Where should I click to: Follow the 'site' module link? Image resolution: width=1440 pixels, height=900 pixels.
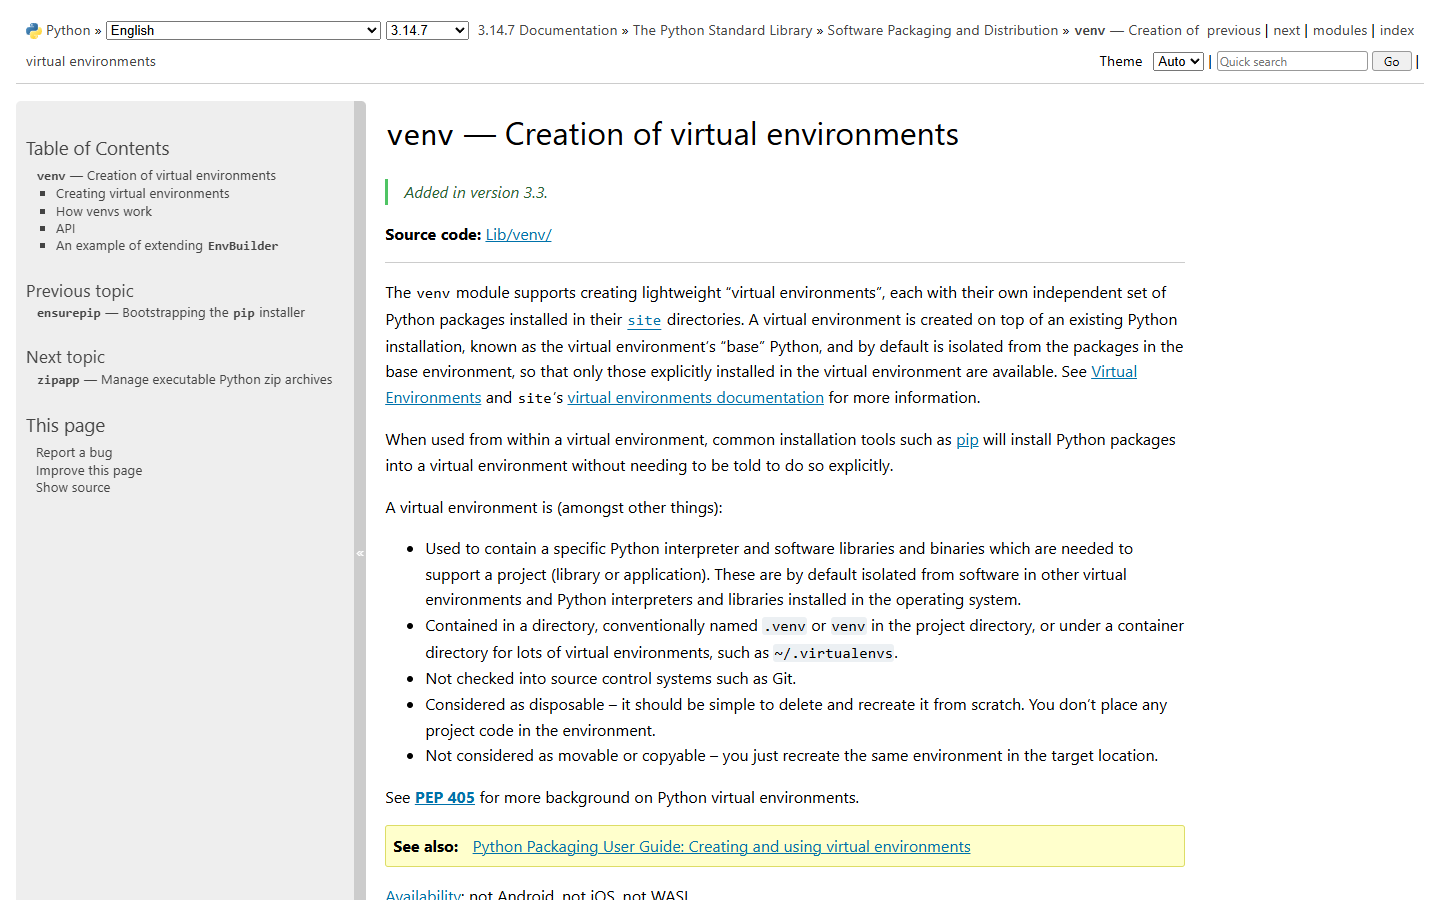tap(644, 321)
